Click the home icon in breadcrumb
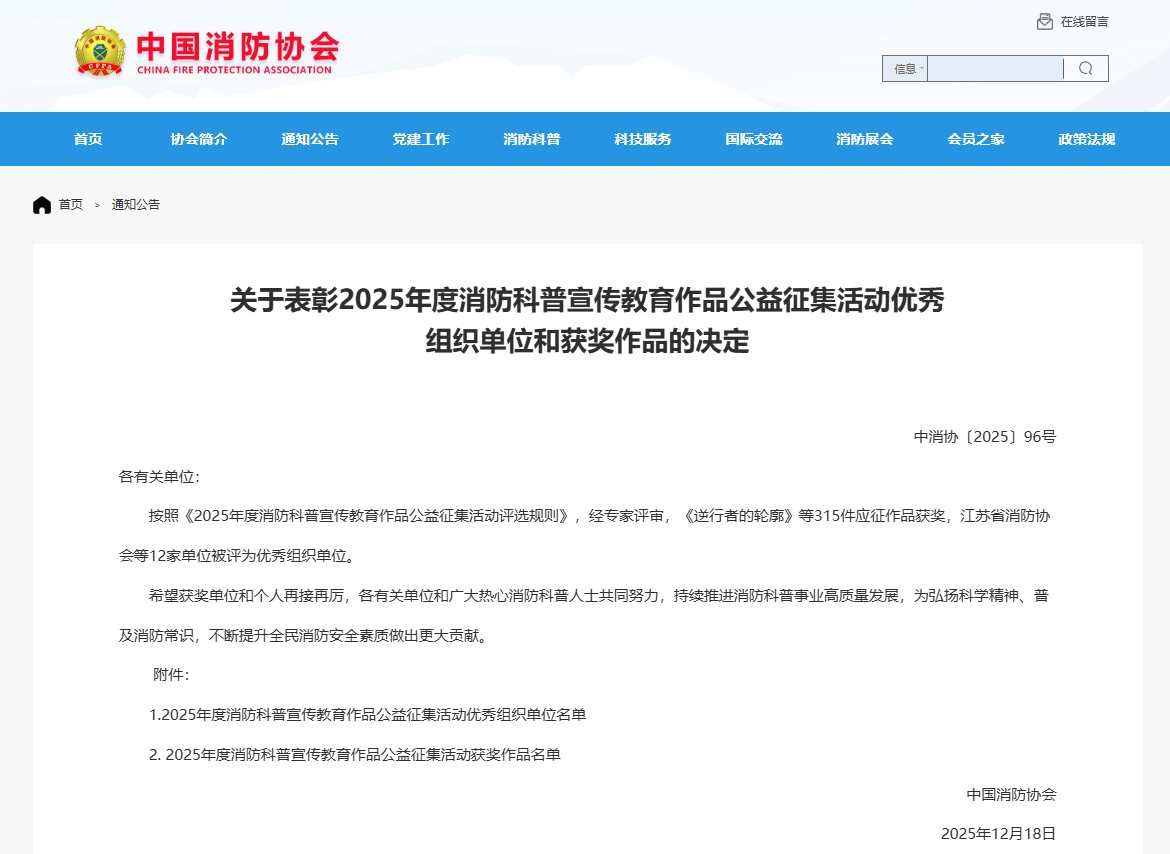The image size is (1170, 854). point(42,205)
